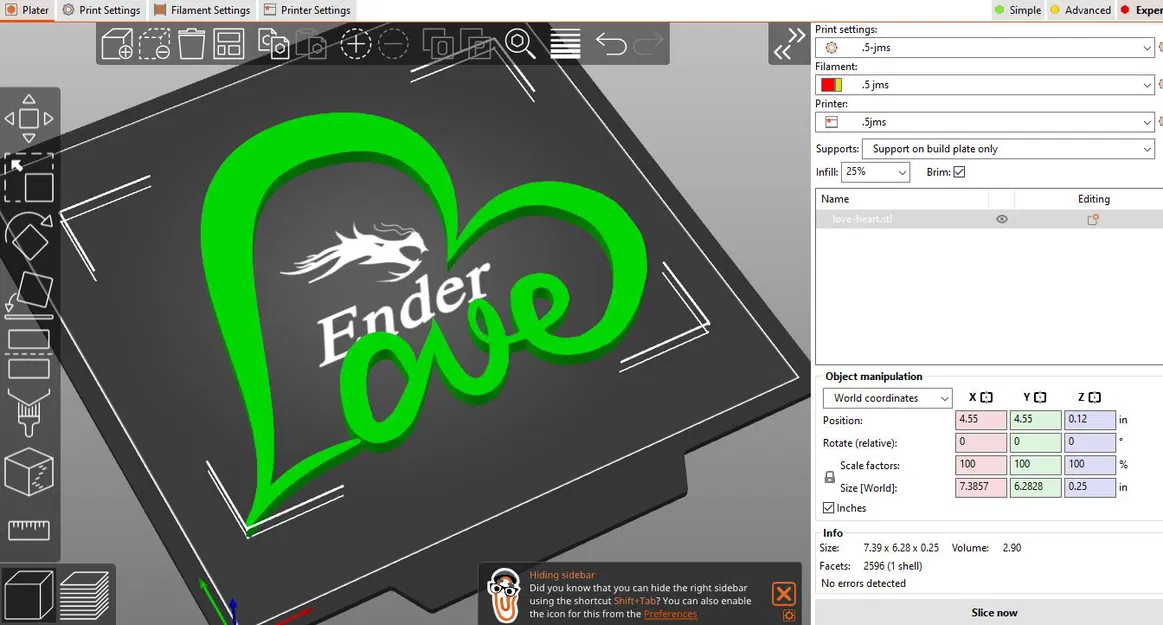Click the X axis mirror toggle icon
This screenshot has height=625, width=1163.
[x=986, y=397]
